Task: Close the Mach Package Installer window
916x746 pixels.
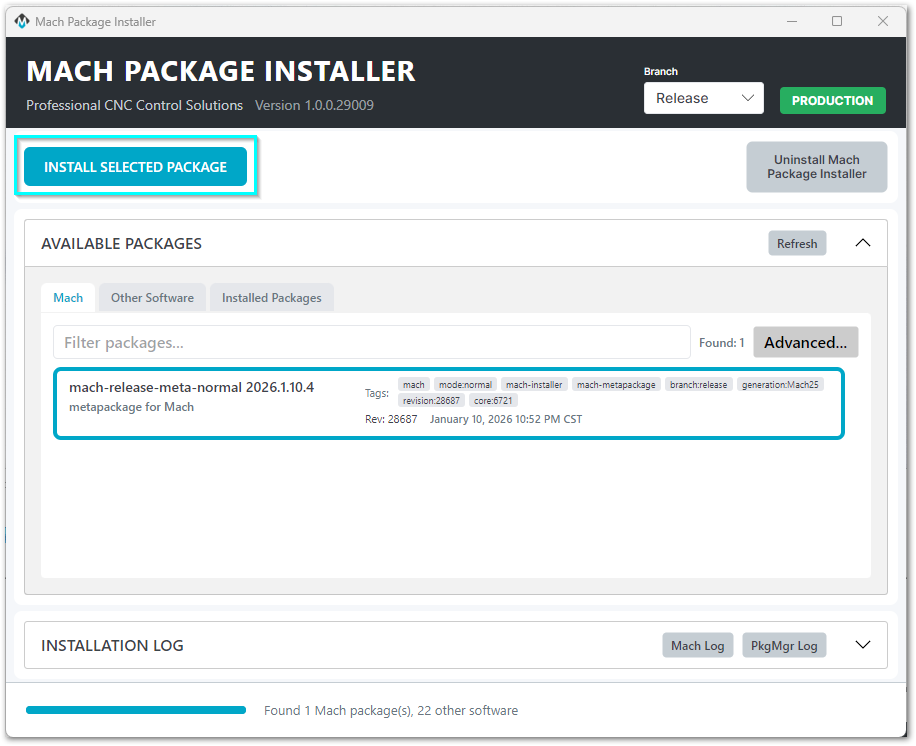Action: pyautogui.click(x=882, y=21)
